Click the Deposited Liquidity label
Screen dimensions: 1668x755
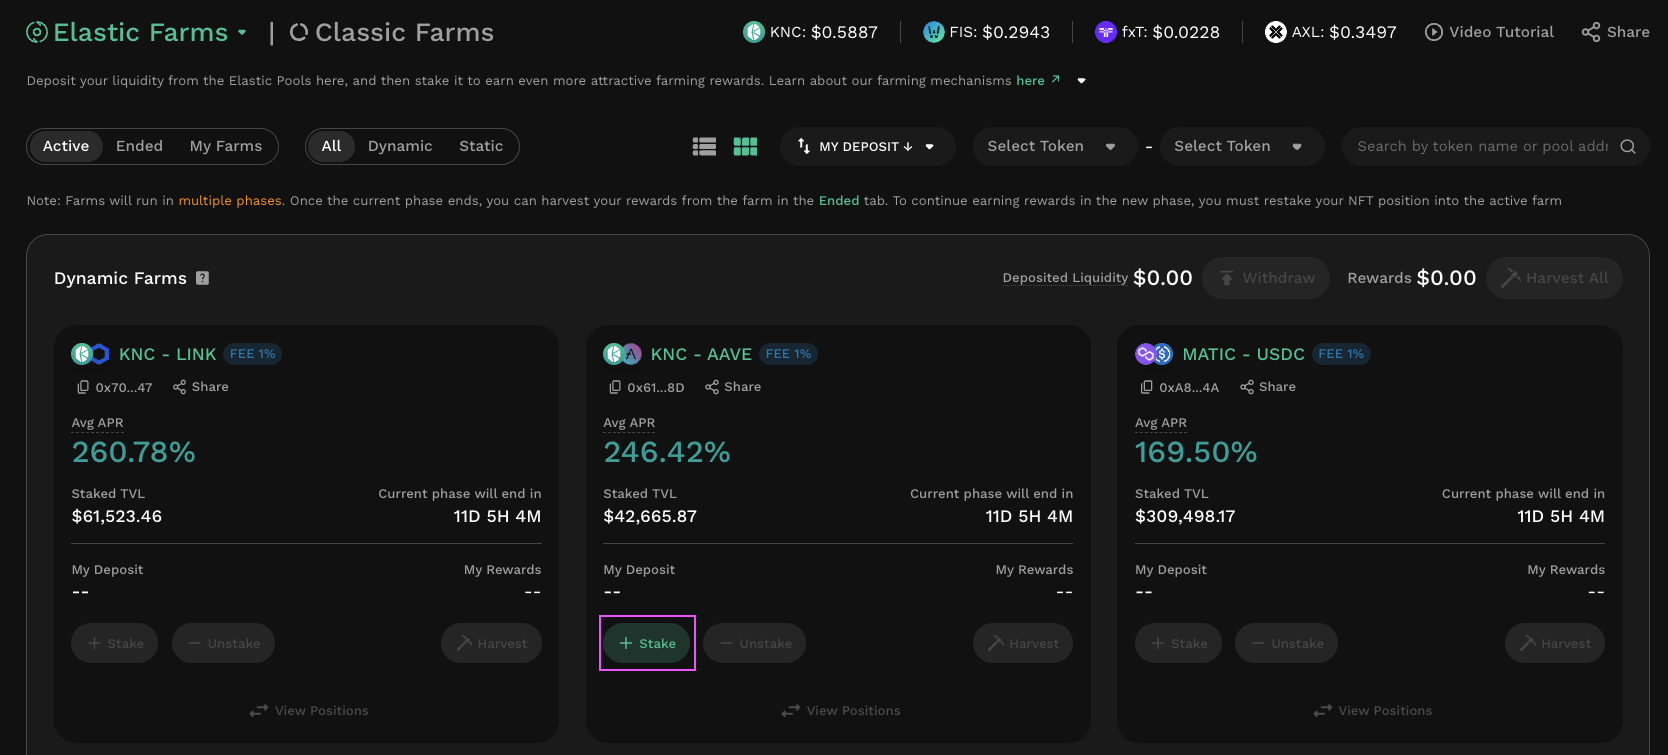(x=1065, y=278)
